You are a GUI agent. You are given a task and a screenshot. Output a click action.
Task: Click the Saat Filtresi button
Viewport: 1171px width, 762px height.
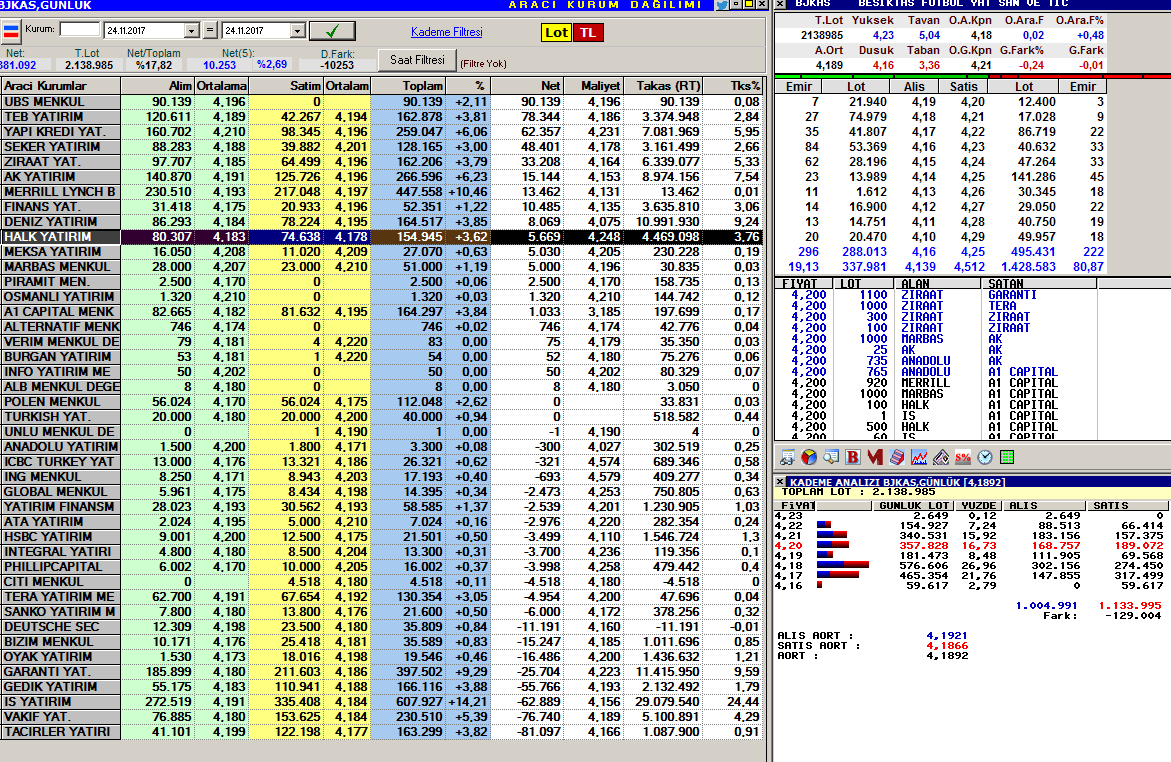point(417,60)
